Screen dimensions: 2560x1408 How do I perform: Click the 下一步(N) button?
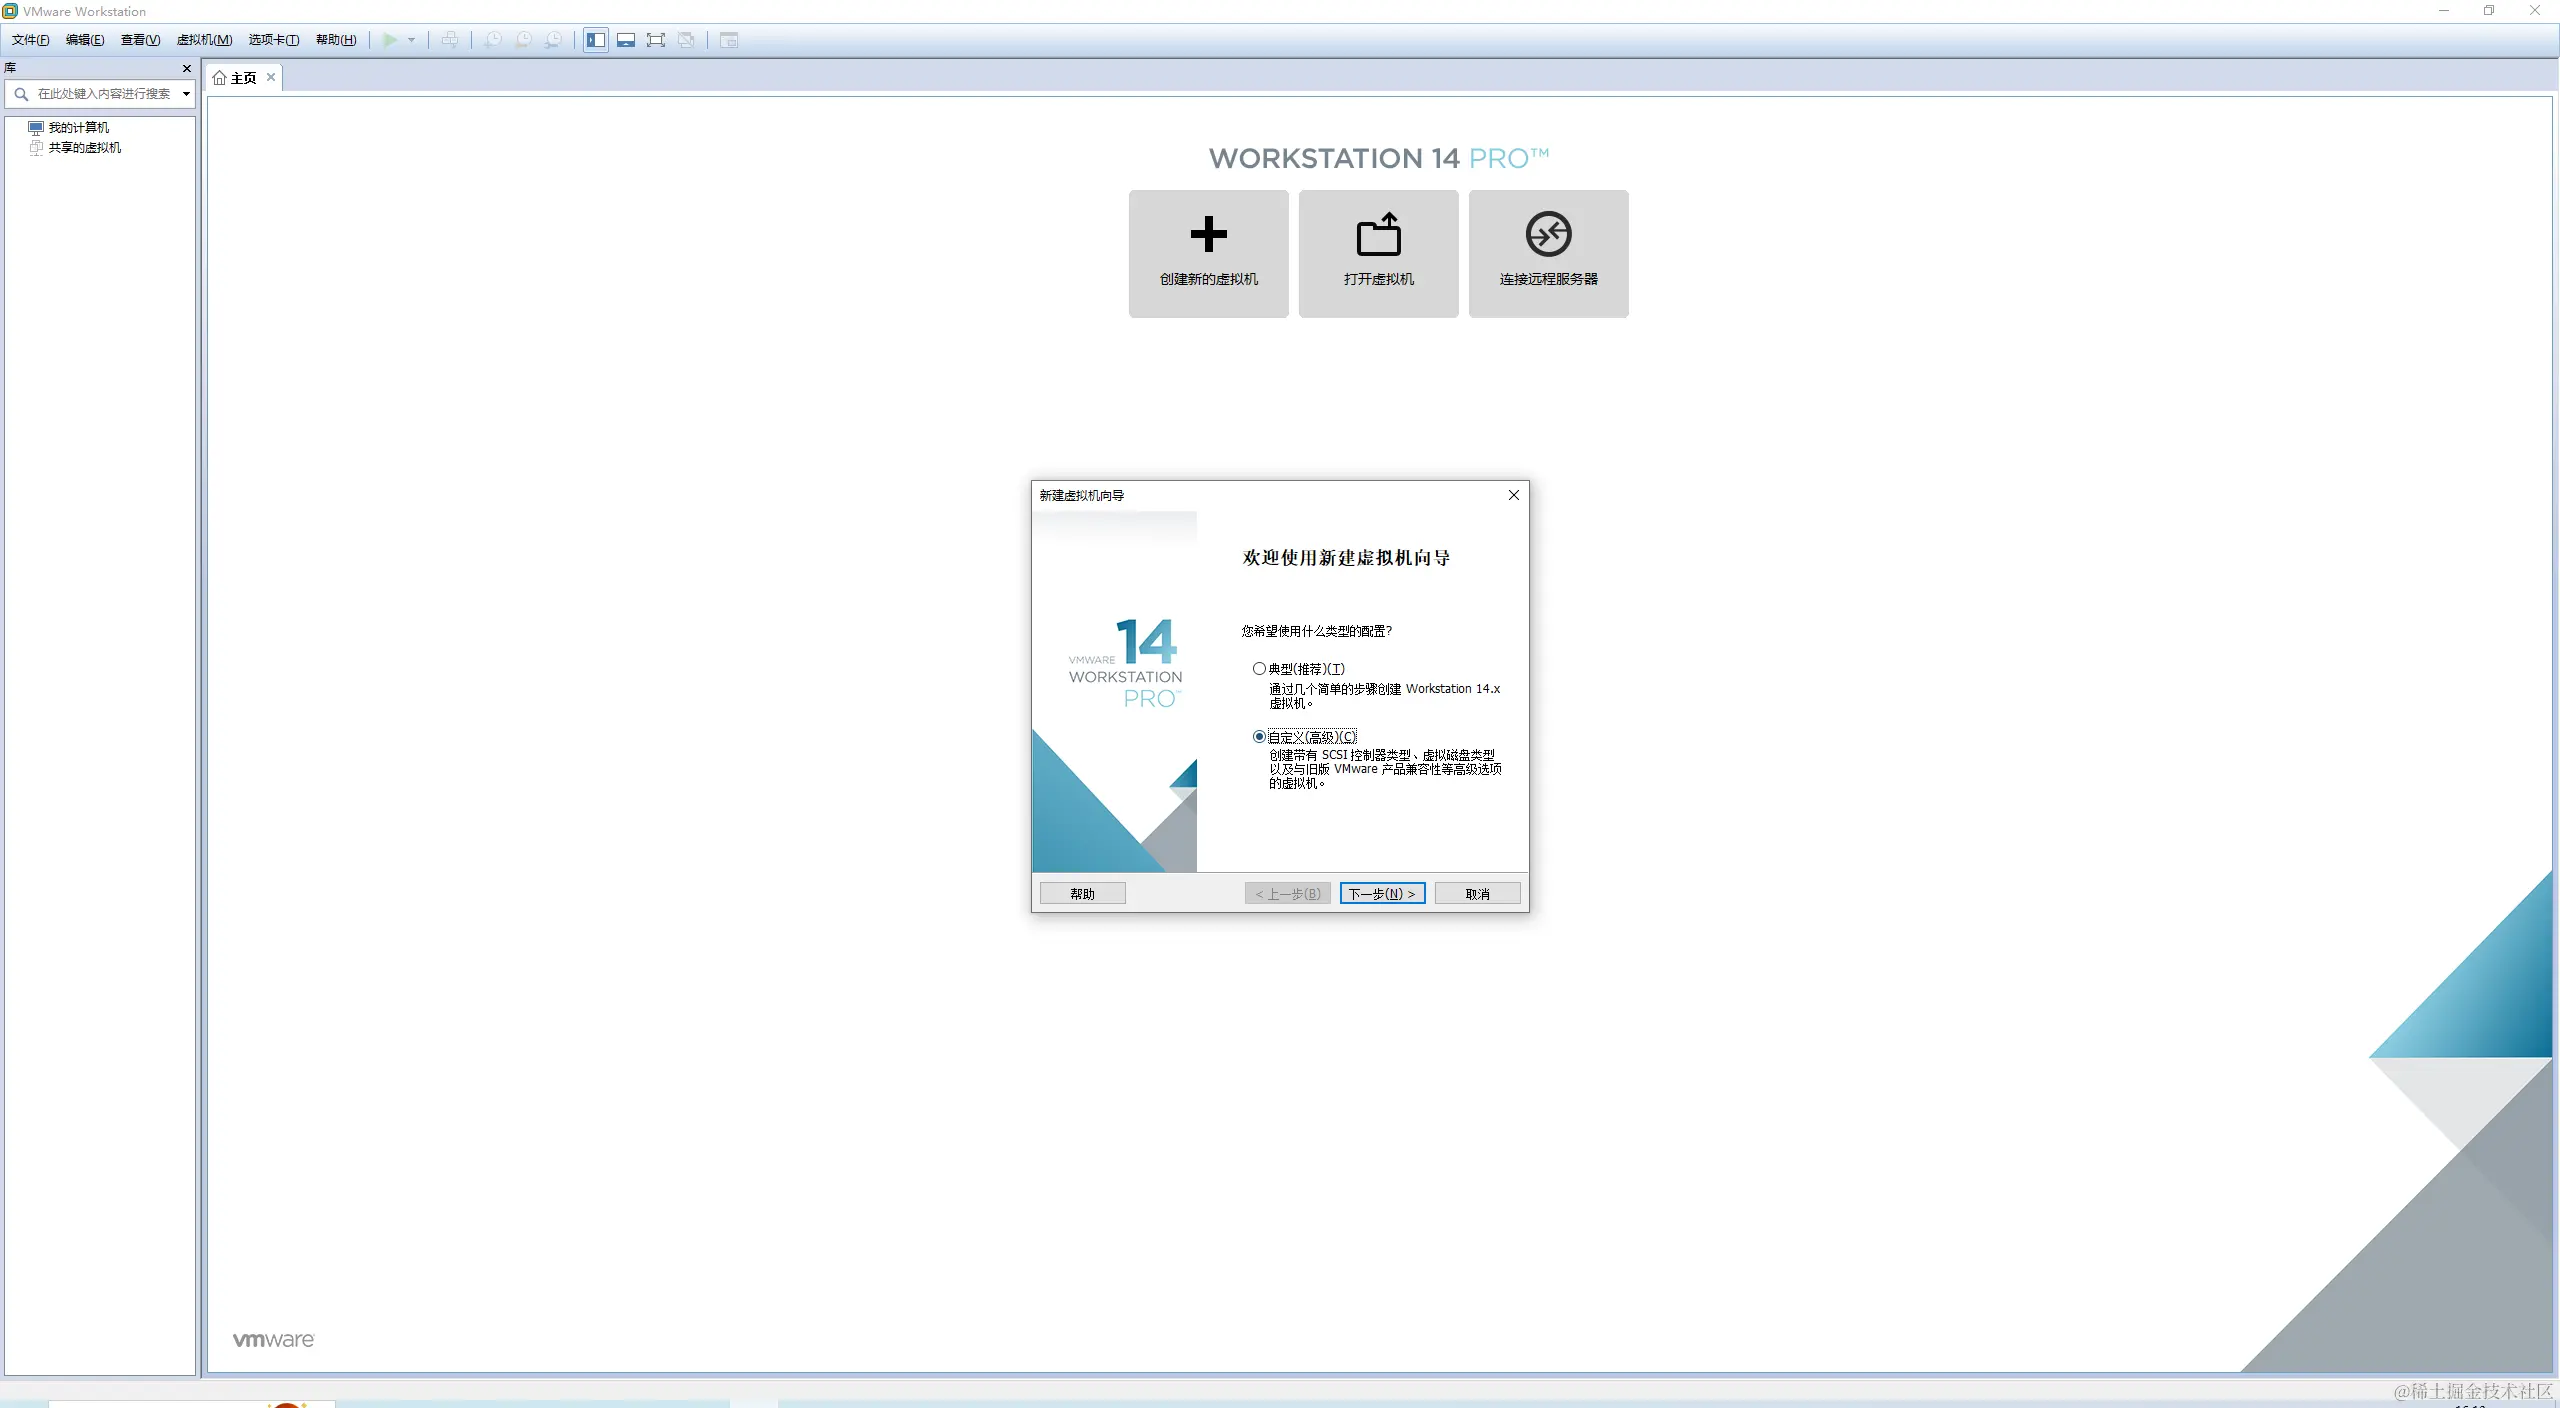tap(1382, 893)
